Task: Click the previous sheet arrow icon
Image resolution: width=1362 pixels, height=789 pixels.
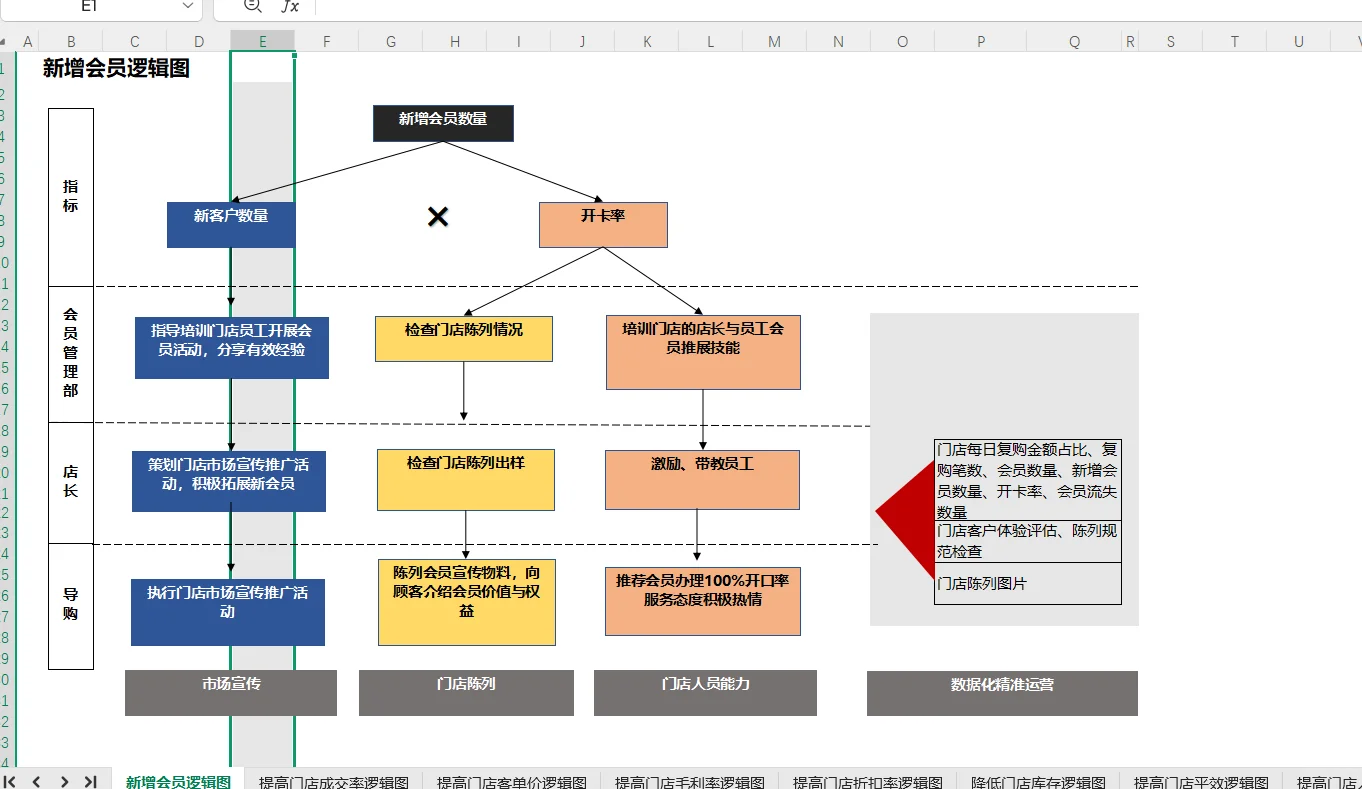Action: [x=36, y=779]
